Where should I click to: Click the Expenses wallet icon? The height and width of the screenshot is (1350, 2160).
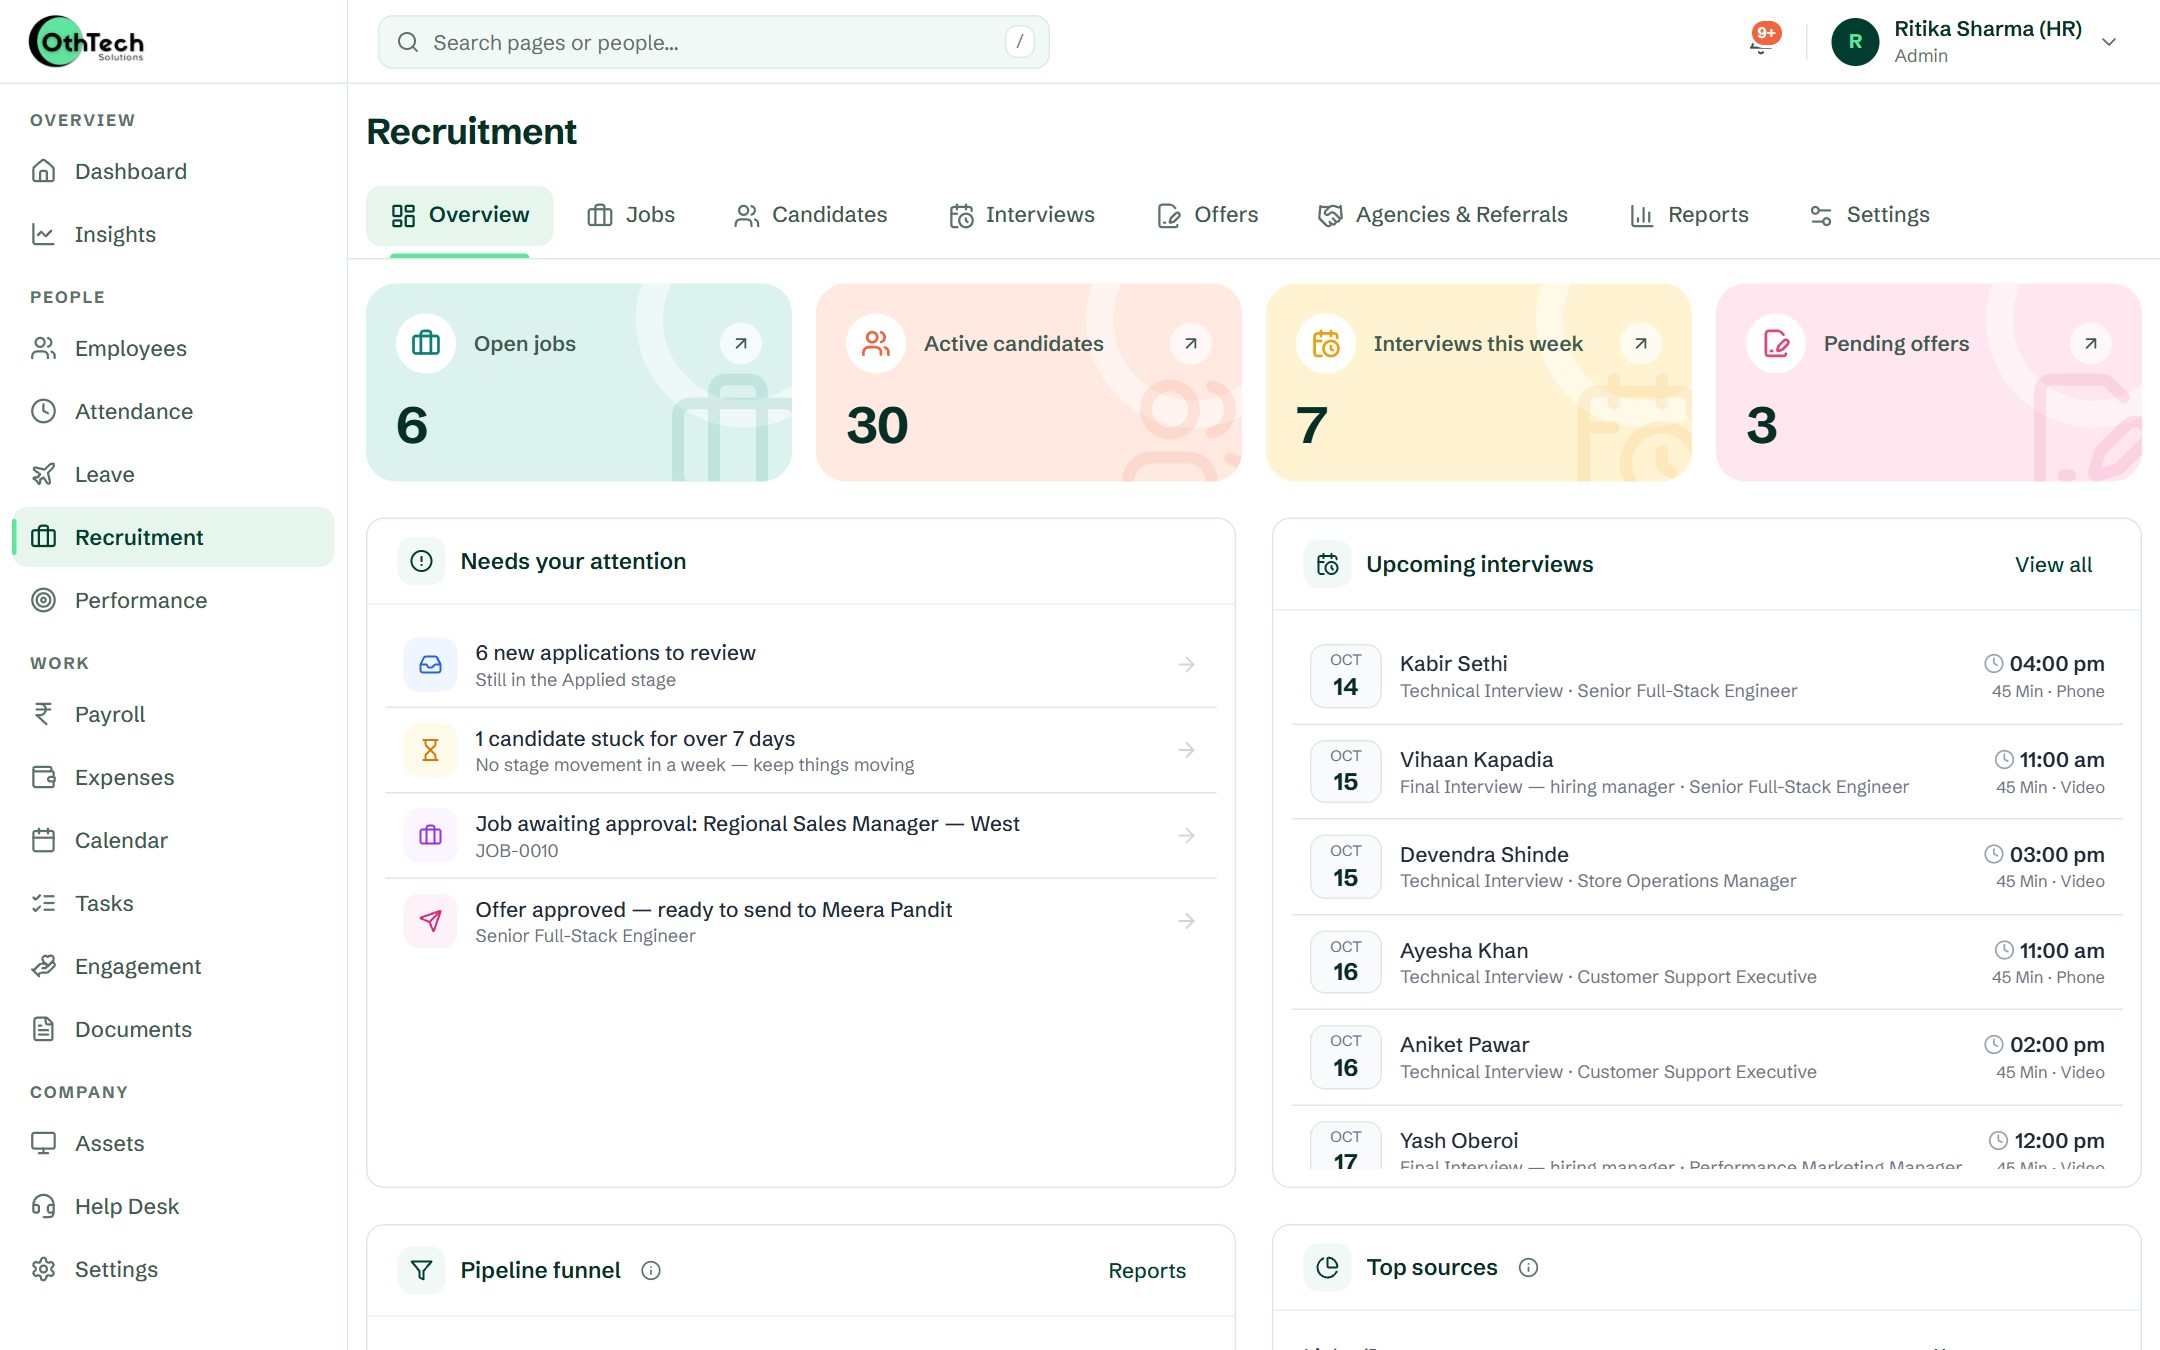[x=43, y=777]
